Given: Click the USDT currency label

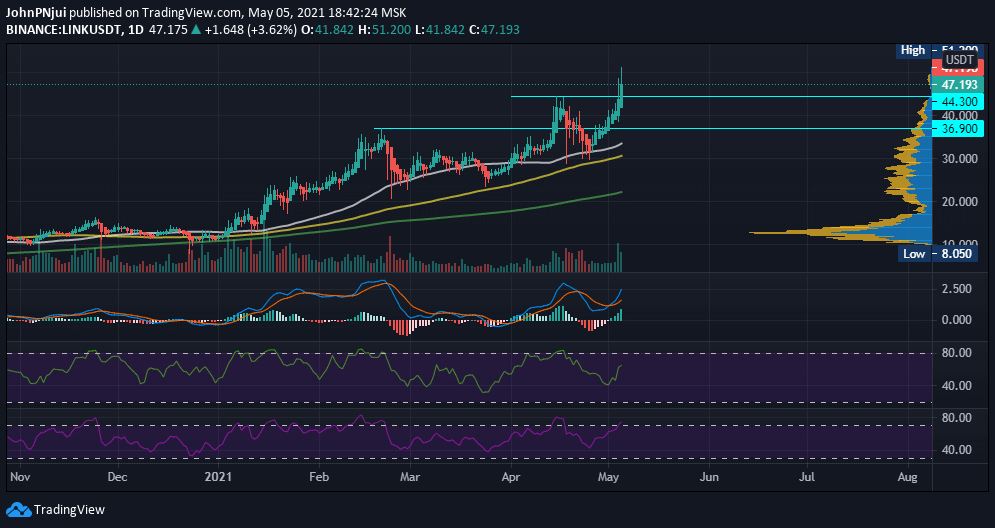Looking at the screenshot, I should point(959,60).
